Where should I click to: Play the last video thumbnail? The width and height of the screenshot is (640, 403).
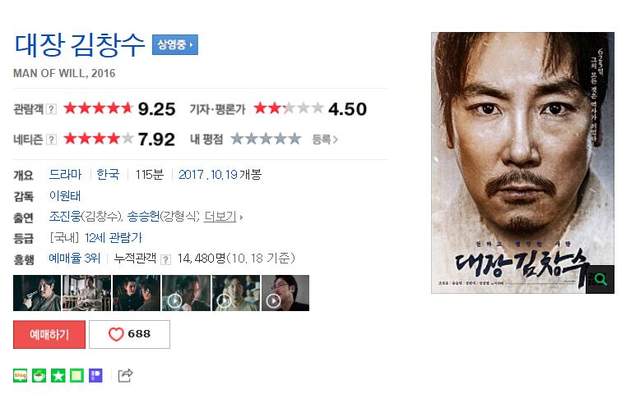tap(285, 293)
